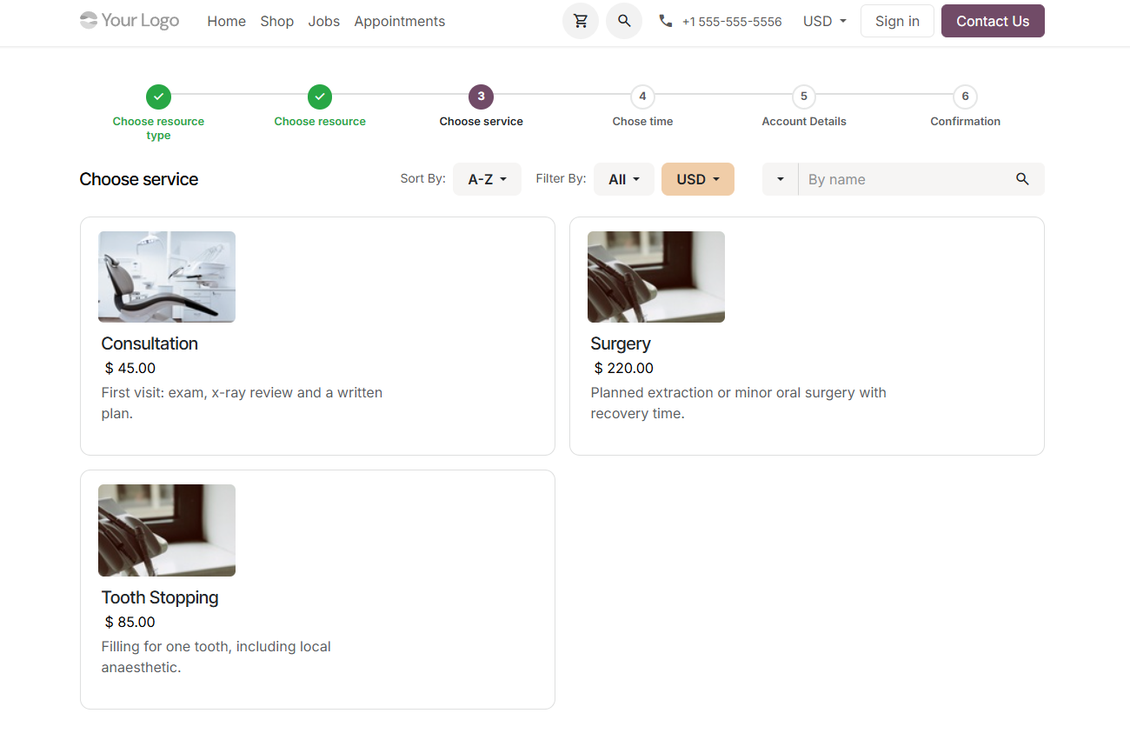Click the $ 85.00 price
Viewport: 1130px width, 740px height.
(130, 622)
